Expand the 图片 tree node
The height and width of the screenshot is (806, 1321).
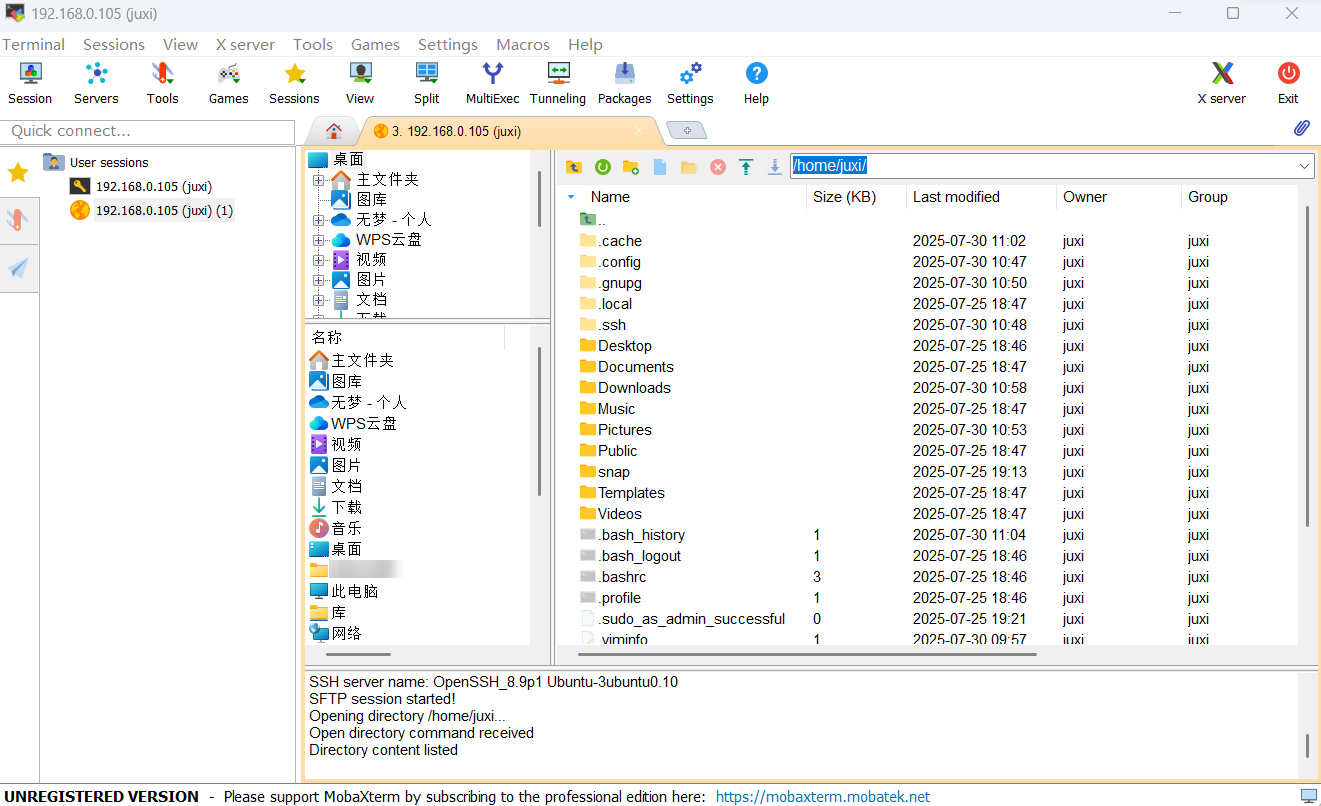point(318,280)
